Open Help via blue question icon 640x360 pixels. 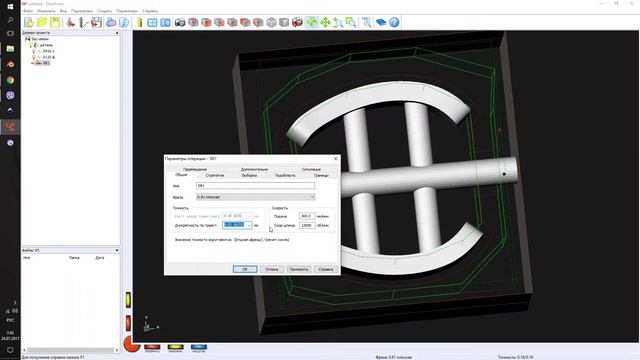[x=394, y=22]
